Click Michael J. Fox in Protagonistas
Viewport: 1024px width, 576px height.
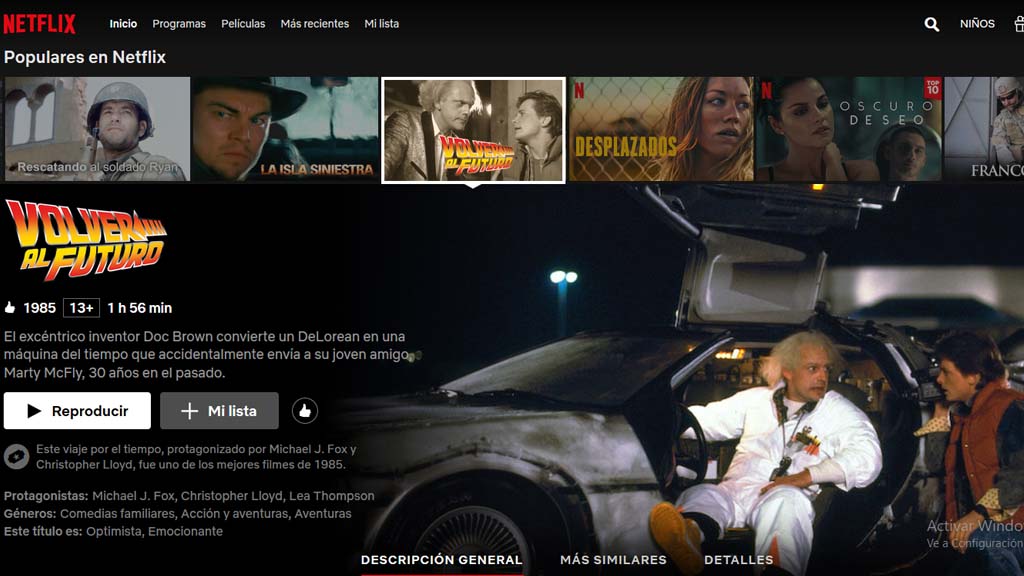coord(133,496)
